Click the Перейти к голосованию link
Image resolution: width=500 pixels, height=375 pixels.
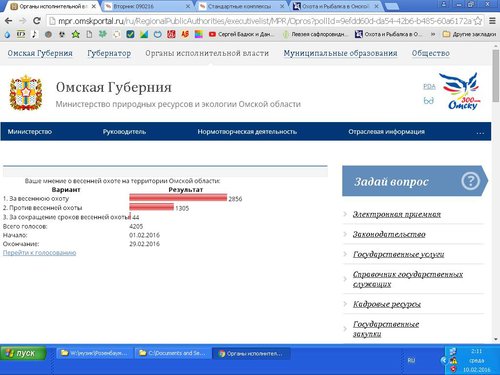point(39,253)
